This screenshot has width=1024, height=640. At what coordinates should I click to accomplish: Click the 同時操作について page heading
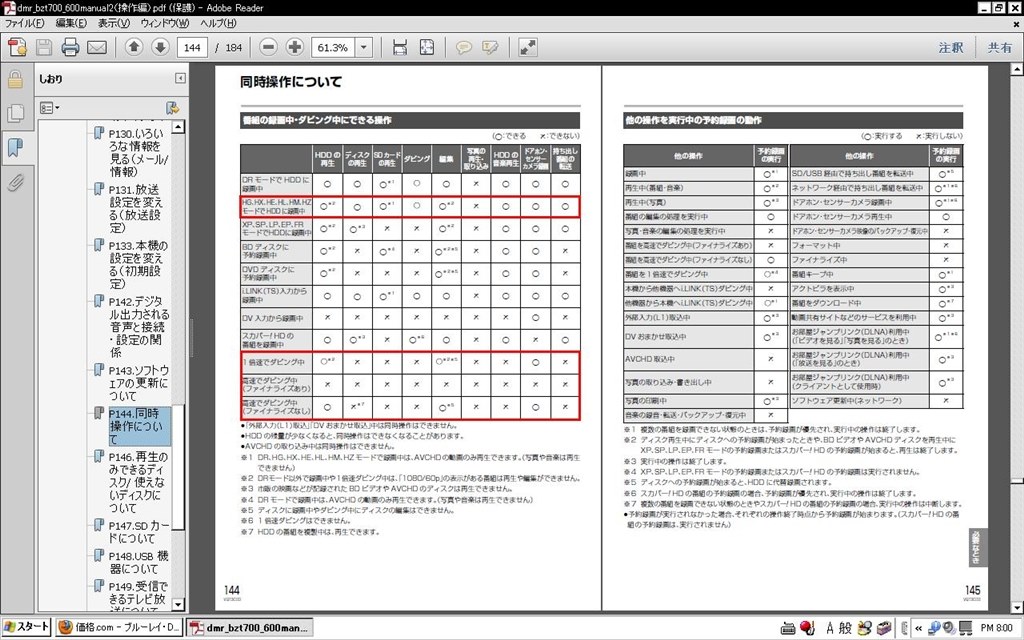click(x=291, y=82)
